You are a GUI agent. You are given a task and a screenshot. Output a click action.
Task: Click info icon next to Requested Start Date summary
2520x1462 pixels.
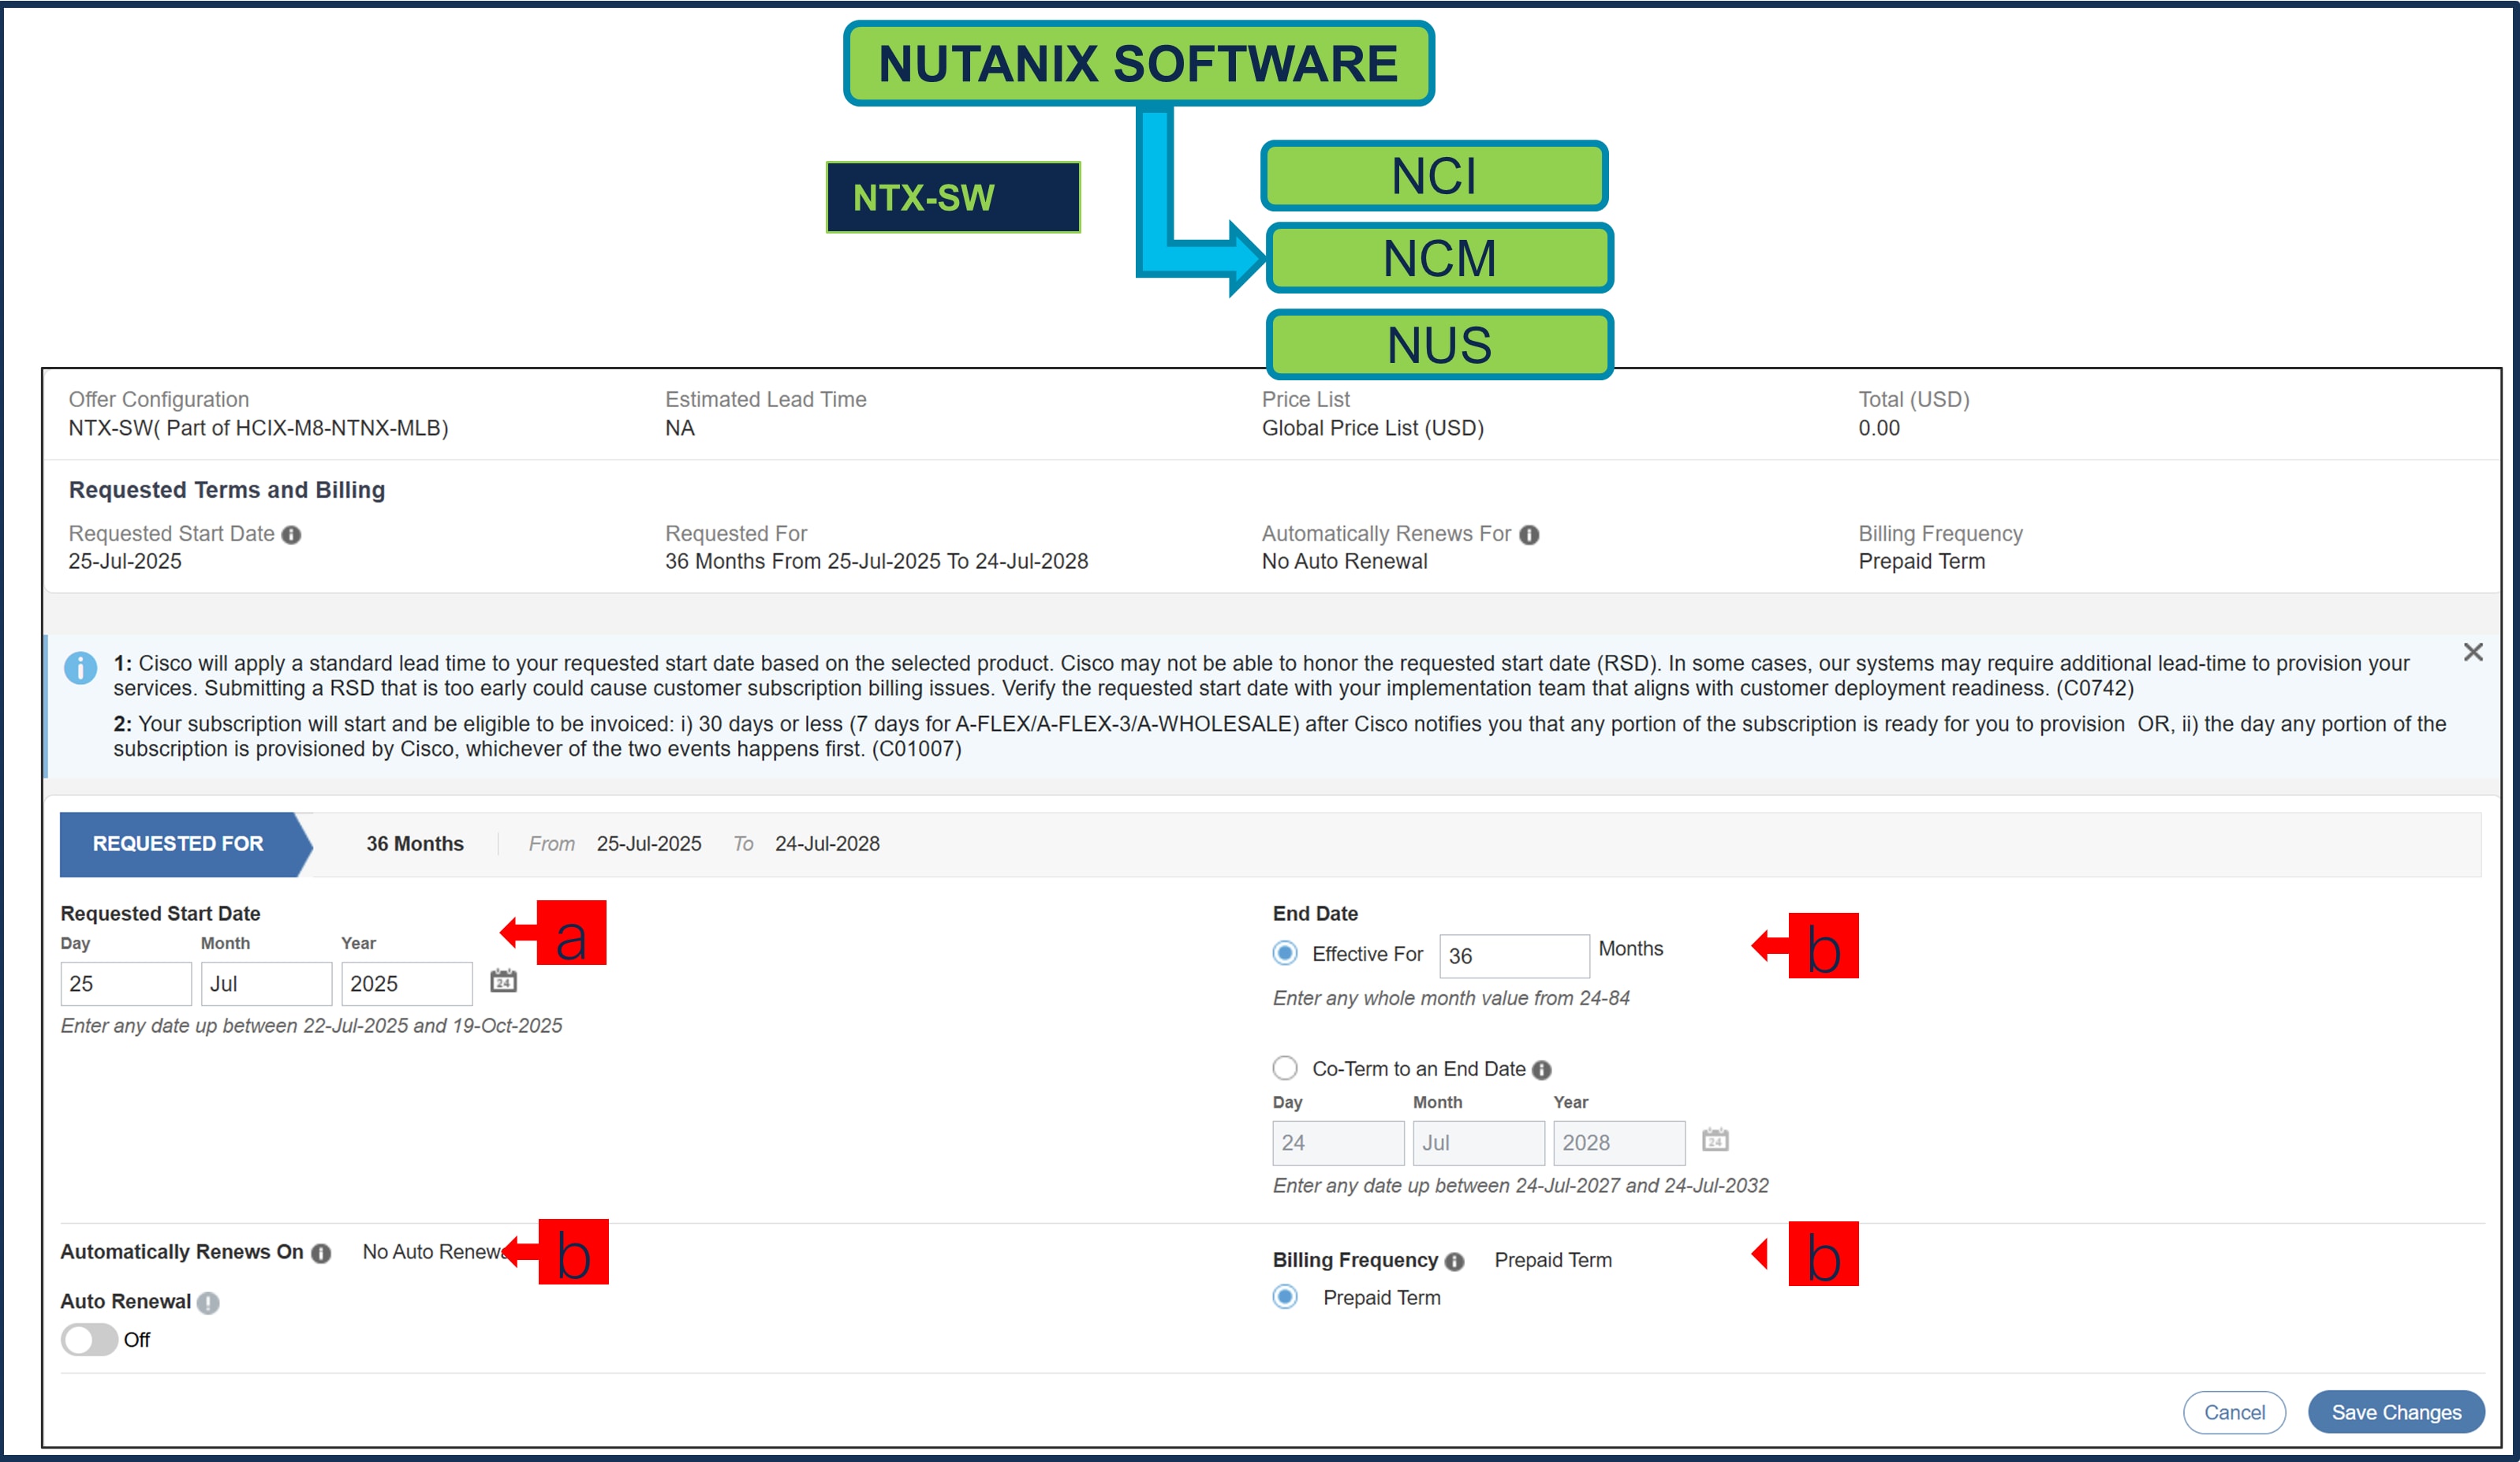291,535
